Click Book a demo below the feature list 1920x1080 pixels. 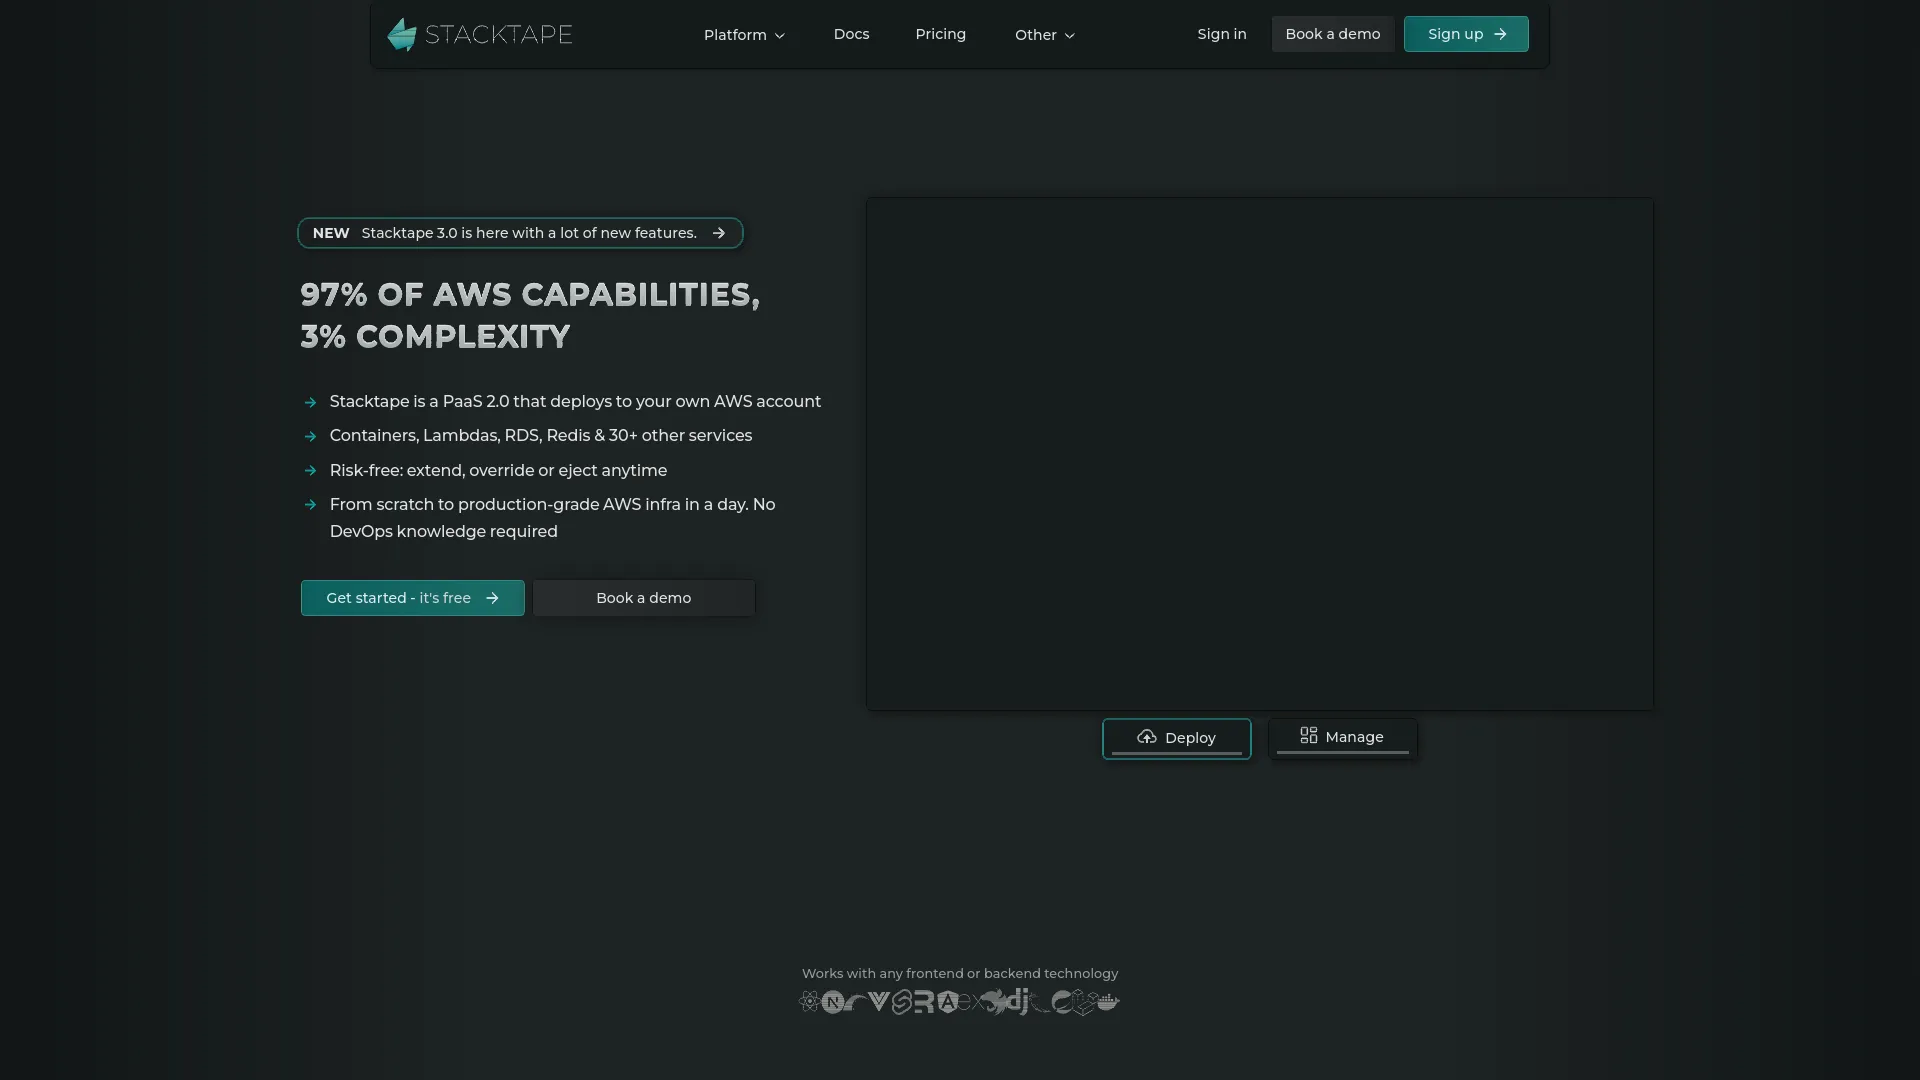pyautogui.click(x=644, y=598)
